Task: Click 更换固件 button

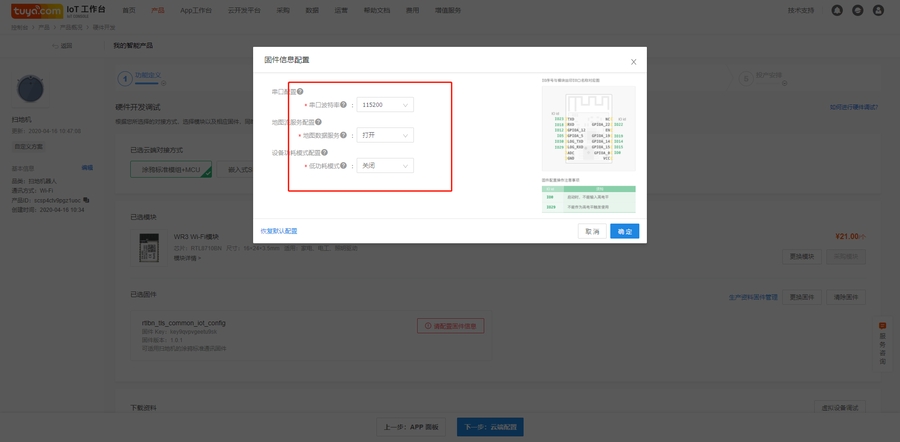Action: 802,297
